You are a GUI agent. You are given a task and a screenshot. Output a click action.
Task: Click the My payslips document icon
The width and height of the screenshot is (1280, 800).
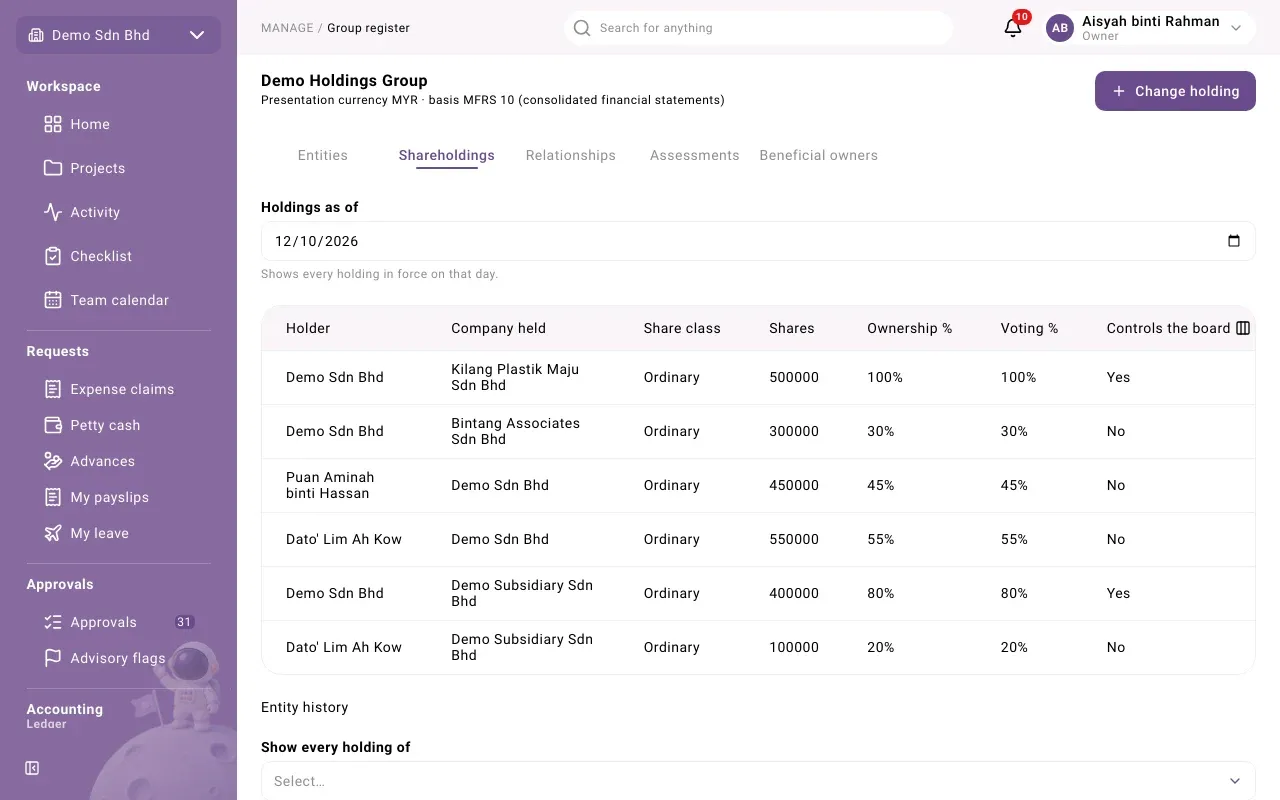[x=53, y=497]
